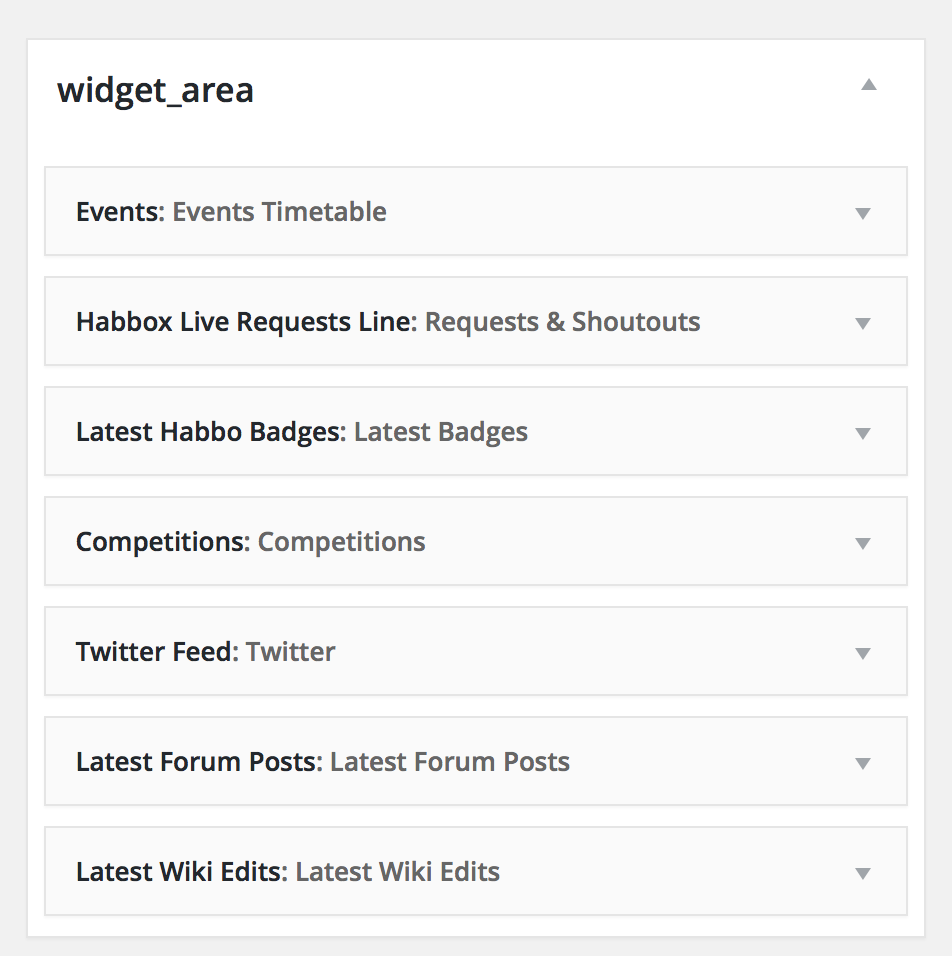The height and width of the screenshot is (956, 952).
Task: Click the 'Latest Habbo Badges' title label
Action: [x=208, y=432]
